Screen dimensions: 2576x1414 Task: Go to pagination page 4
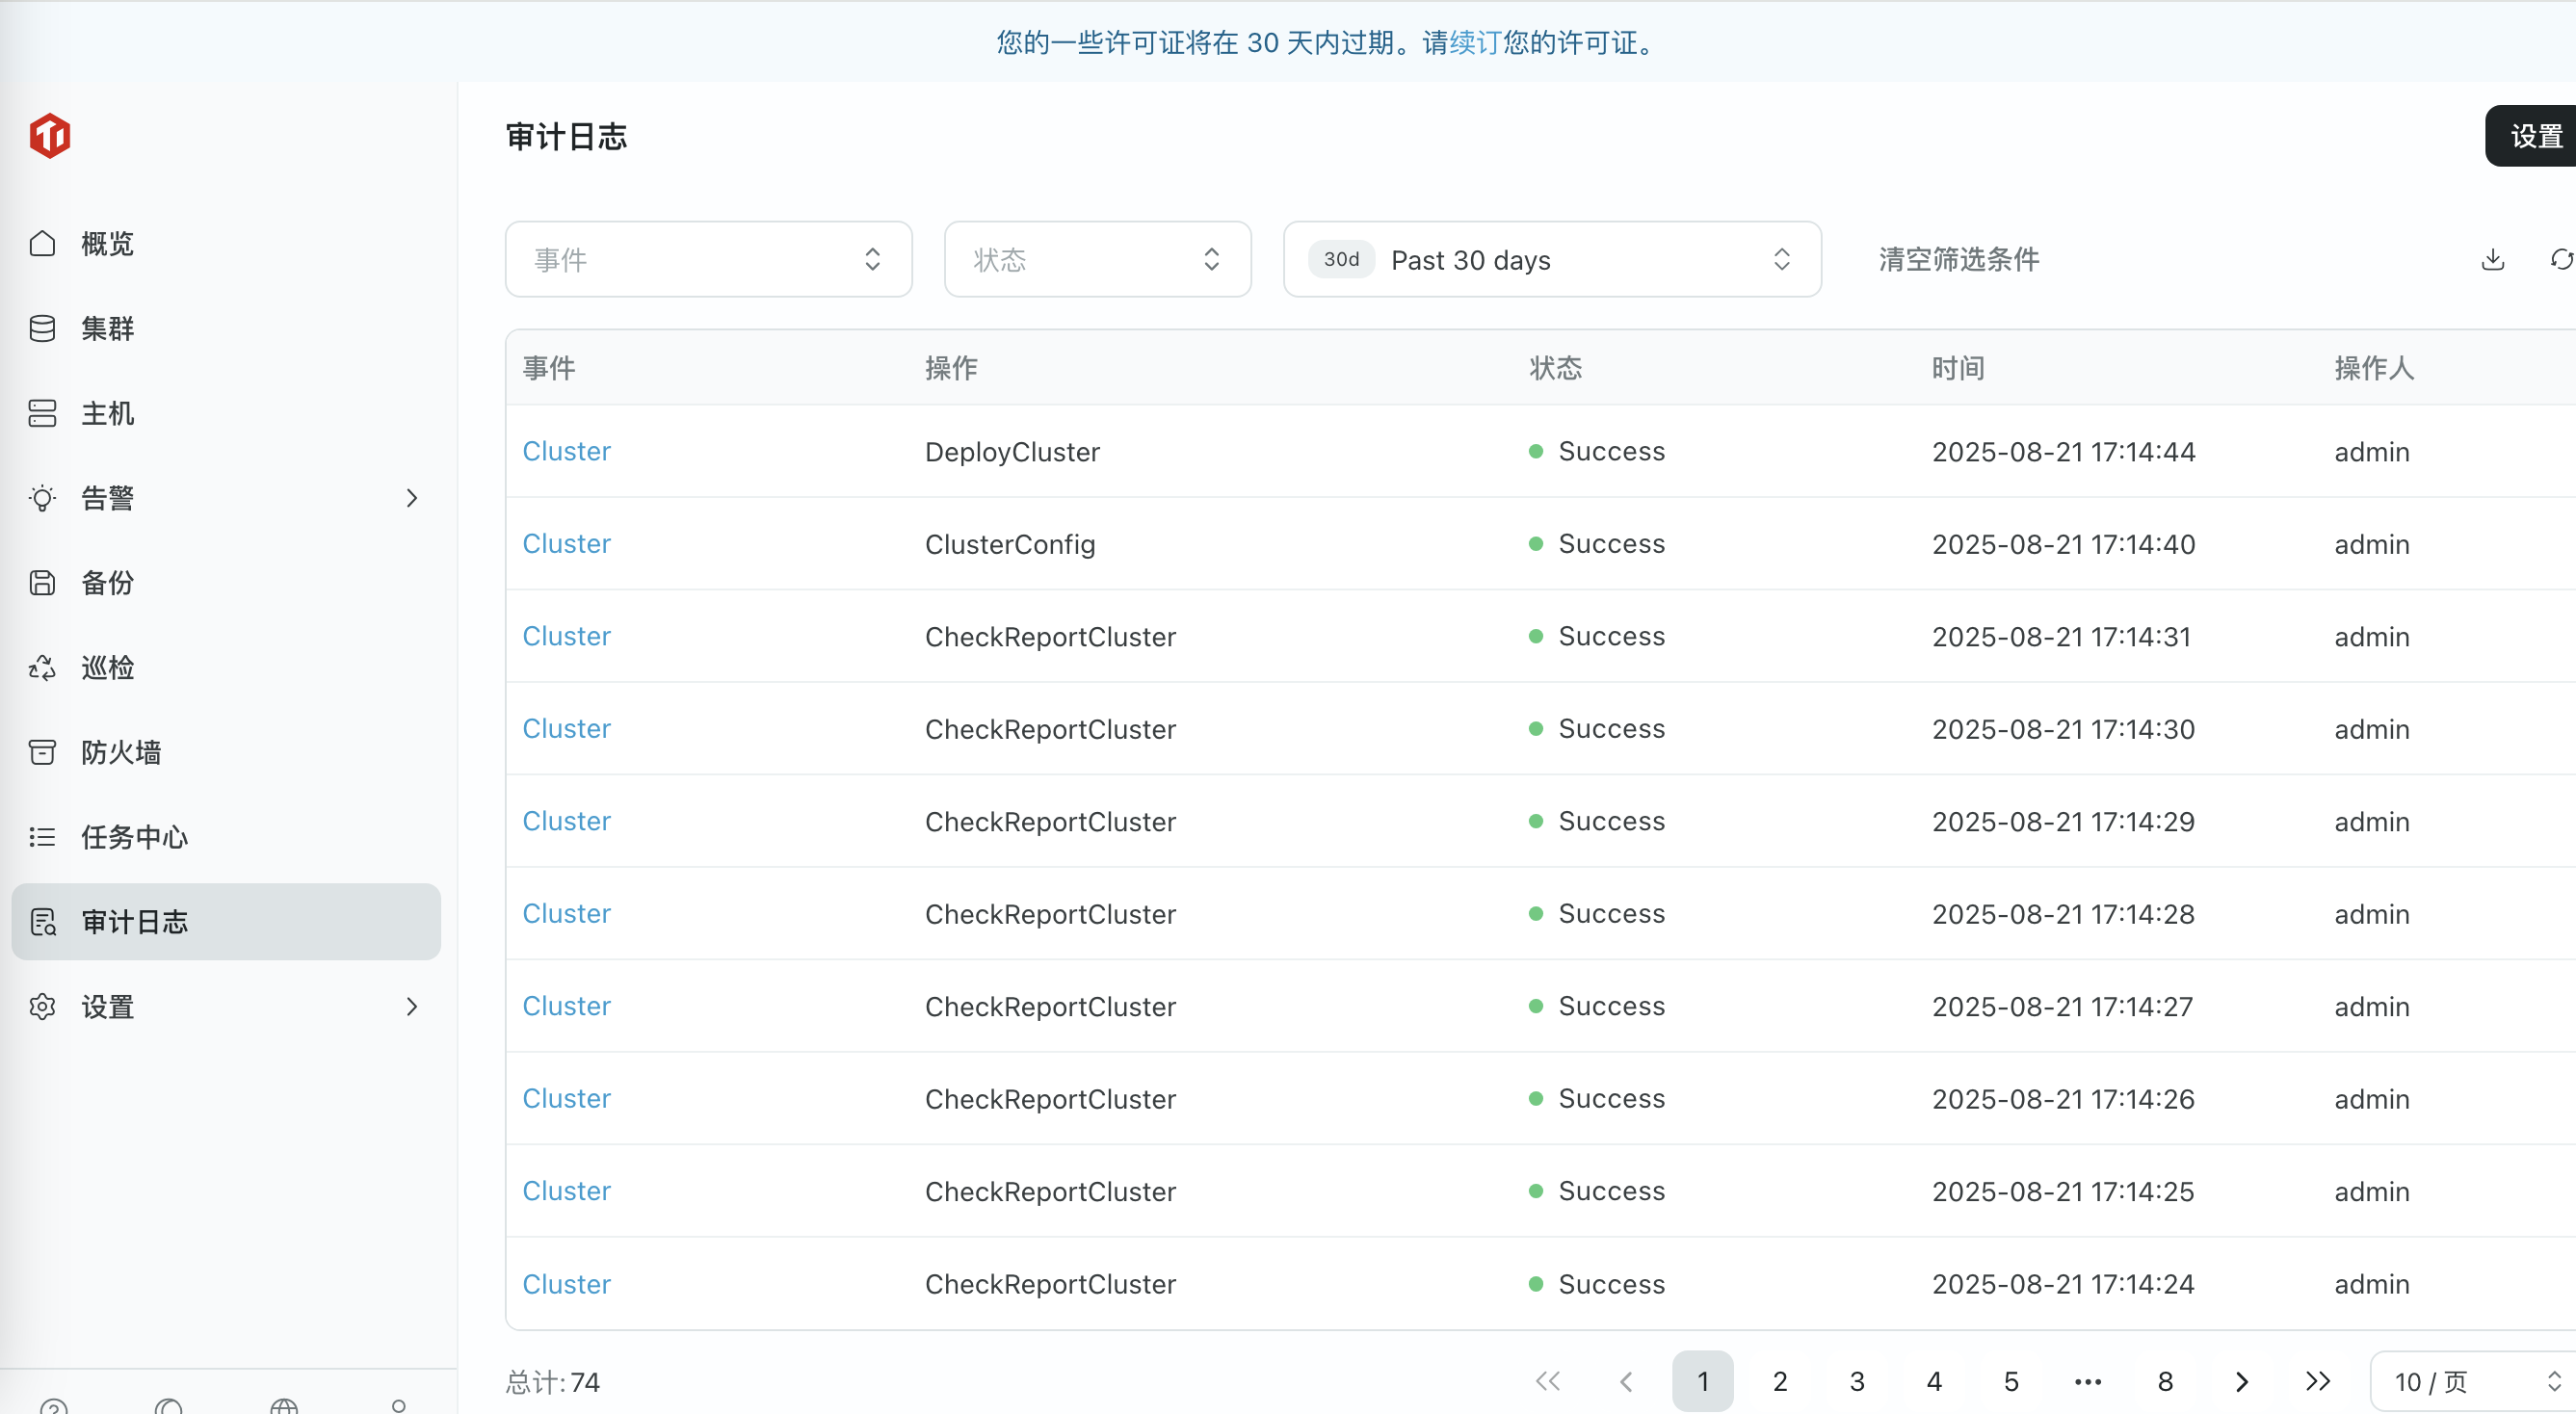click(x=1934, y=1382)
